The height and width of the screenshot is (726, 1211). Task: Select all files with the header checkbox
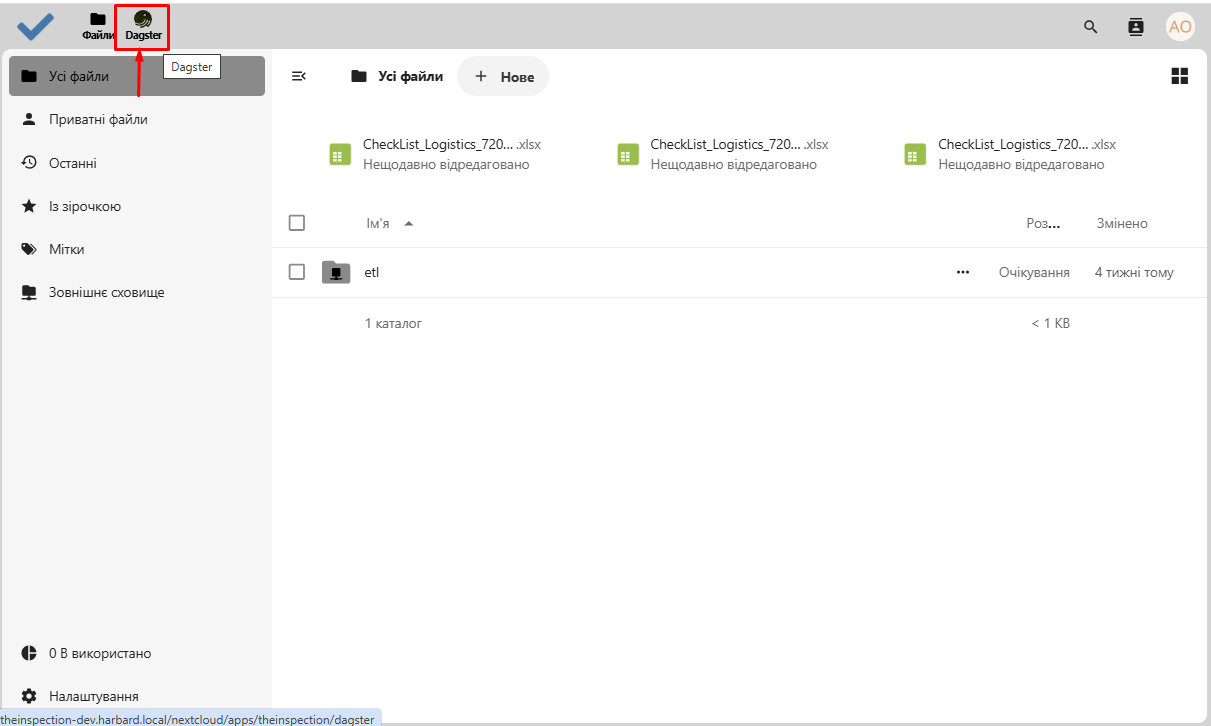pyautogui.click(x=296, y=222)
